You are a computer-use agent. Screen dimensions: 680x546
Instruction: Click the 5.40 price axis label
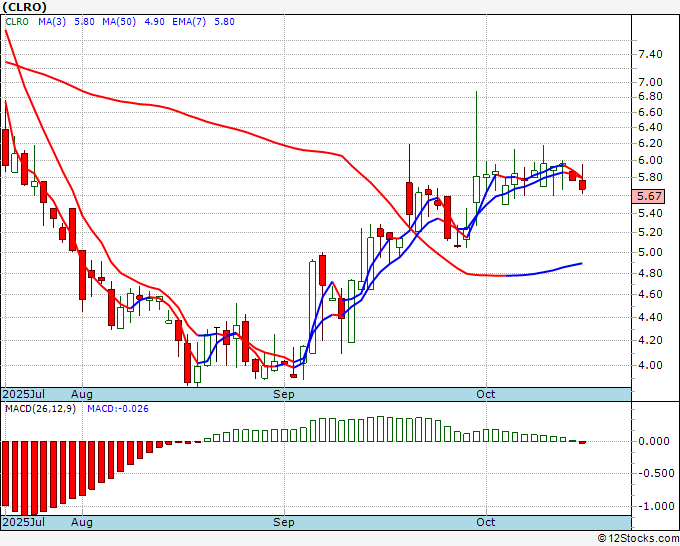click(650, 213)
